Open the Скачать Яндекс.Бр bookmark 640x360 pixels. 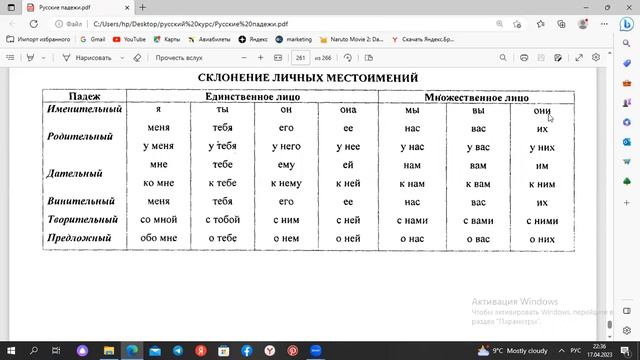pyautogui.click(x=422, y=40)
